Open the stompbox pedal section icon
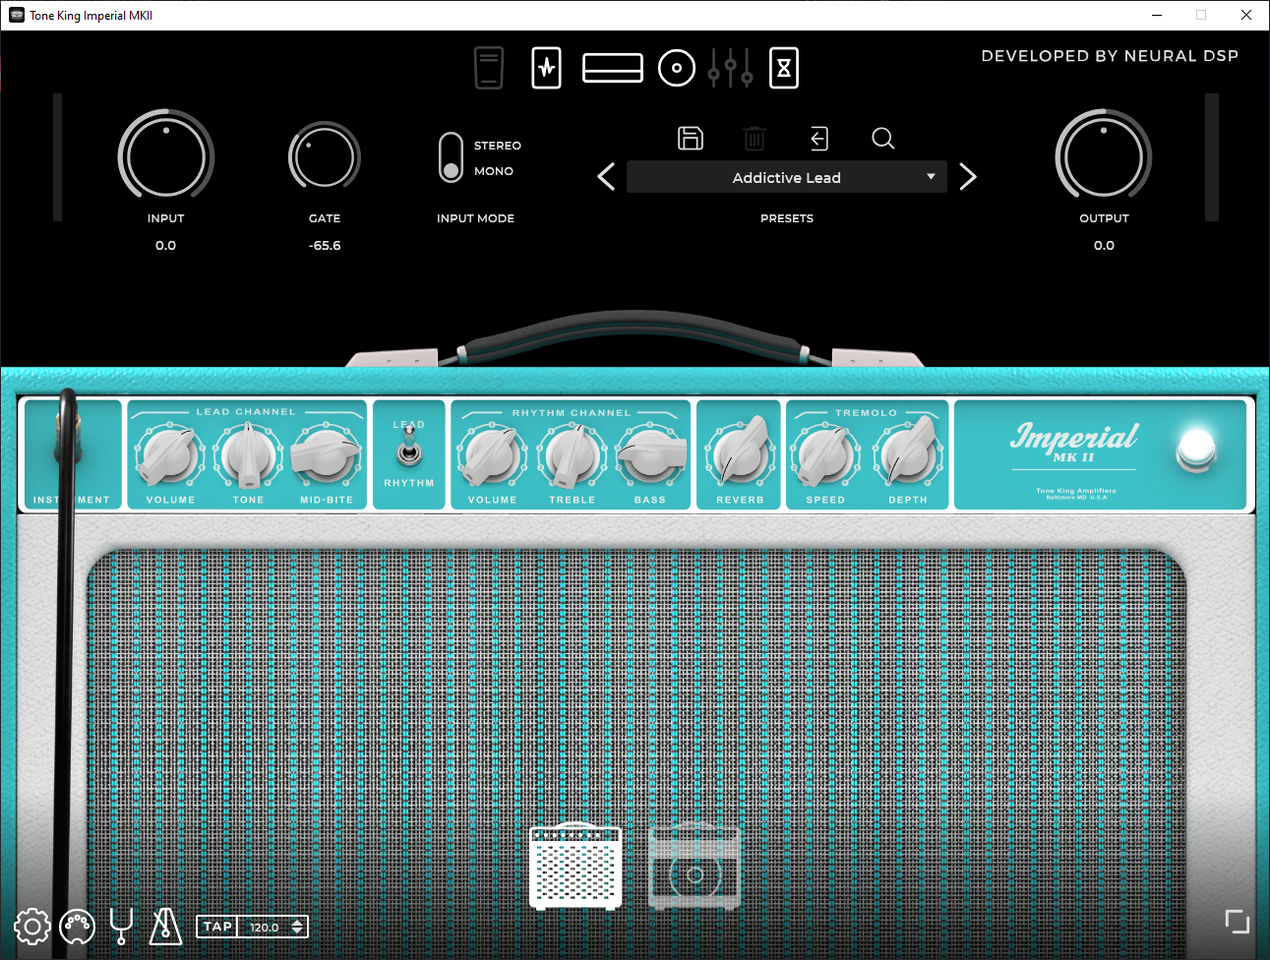The width and height of the screenshot is (1270, 960). [489, 68]
